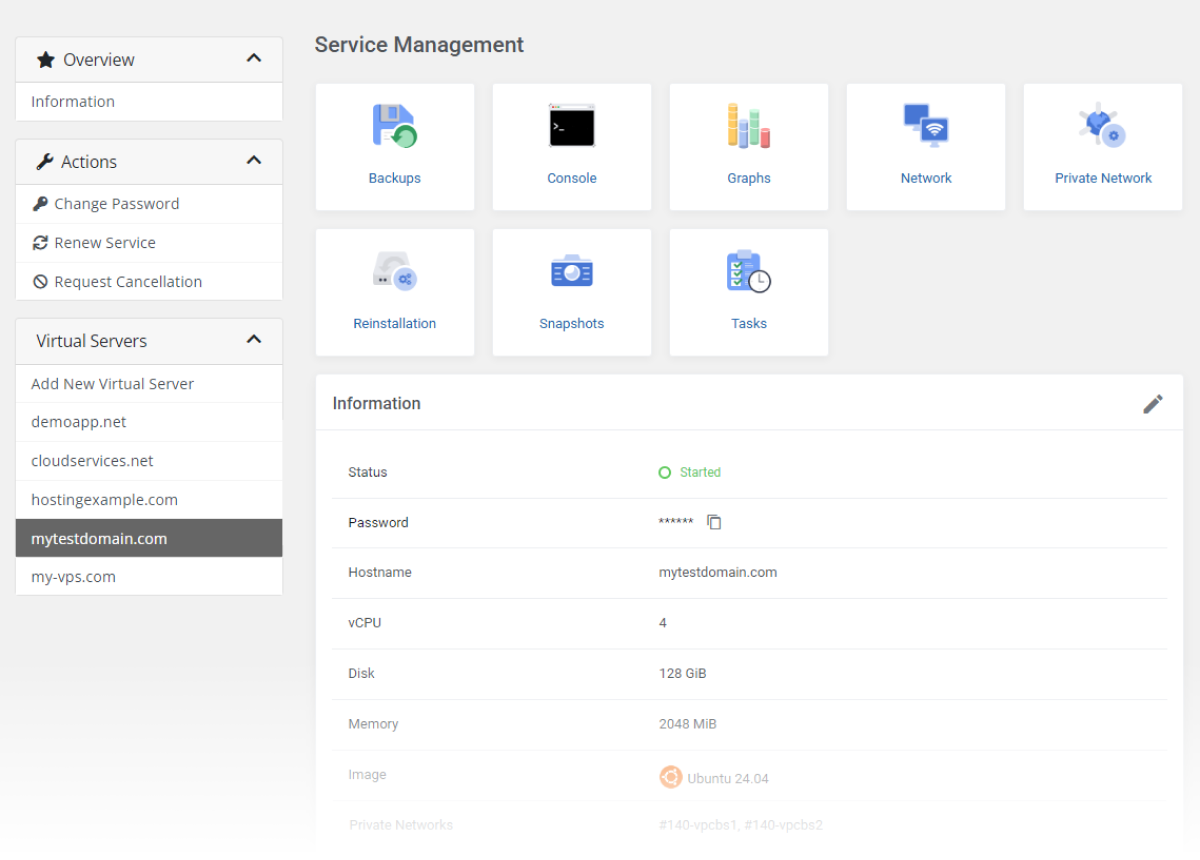Open Information in the Overview menu
1200x860 pixels.
[149, 102]
